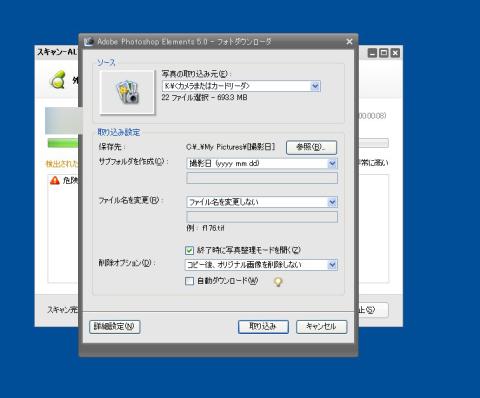
Task: Click the Photo Downloader title bar icon
Action: (89, 42)
